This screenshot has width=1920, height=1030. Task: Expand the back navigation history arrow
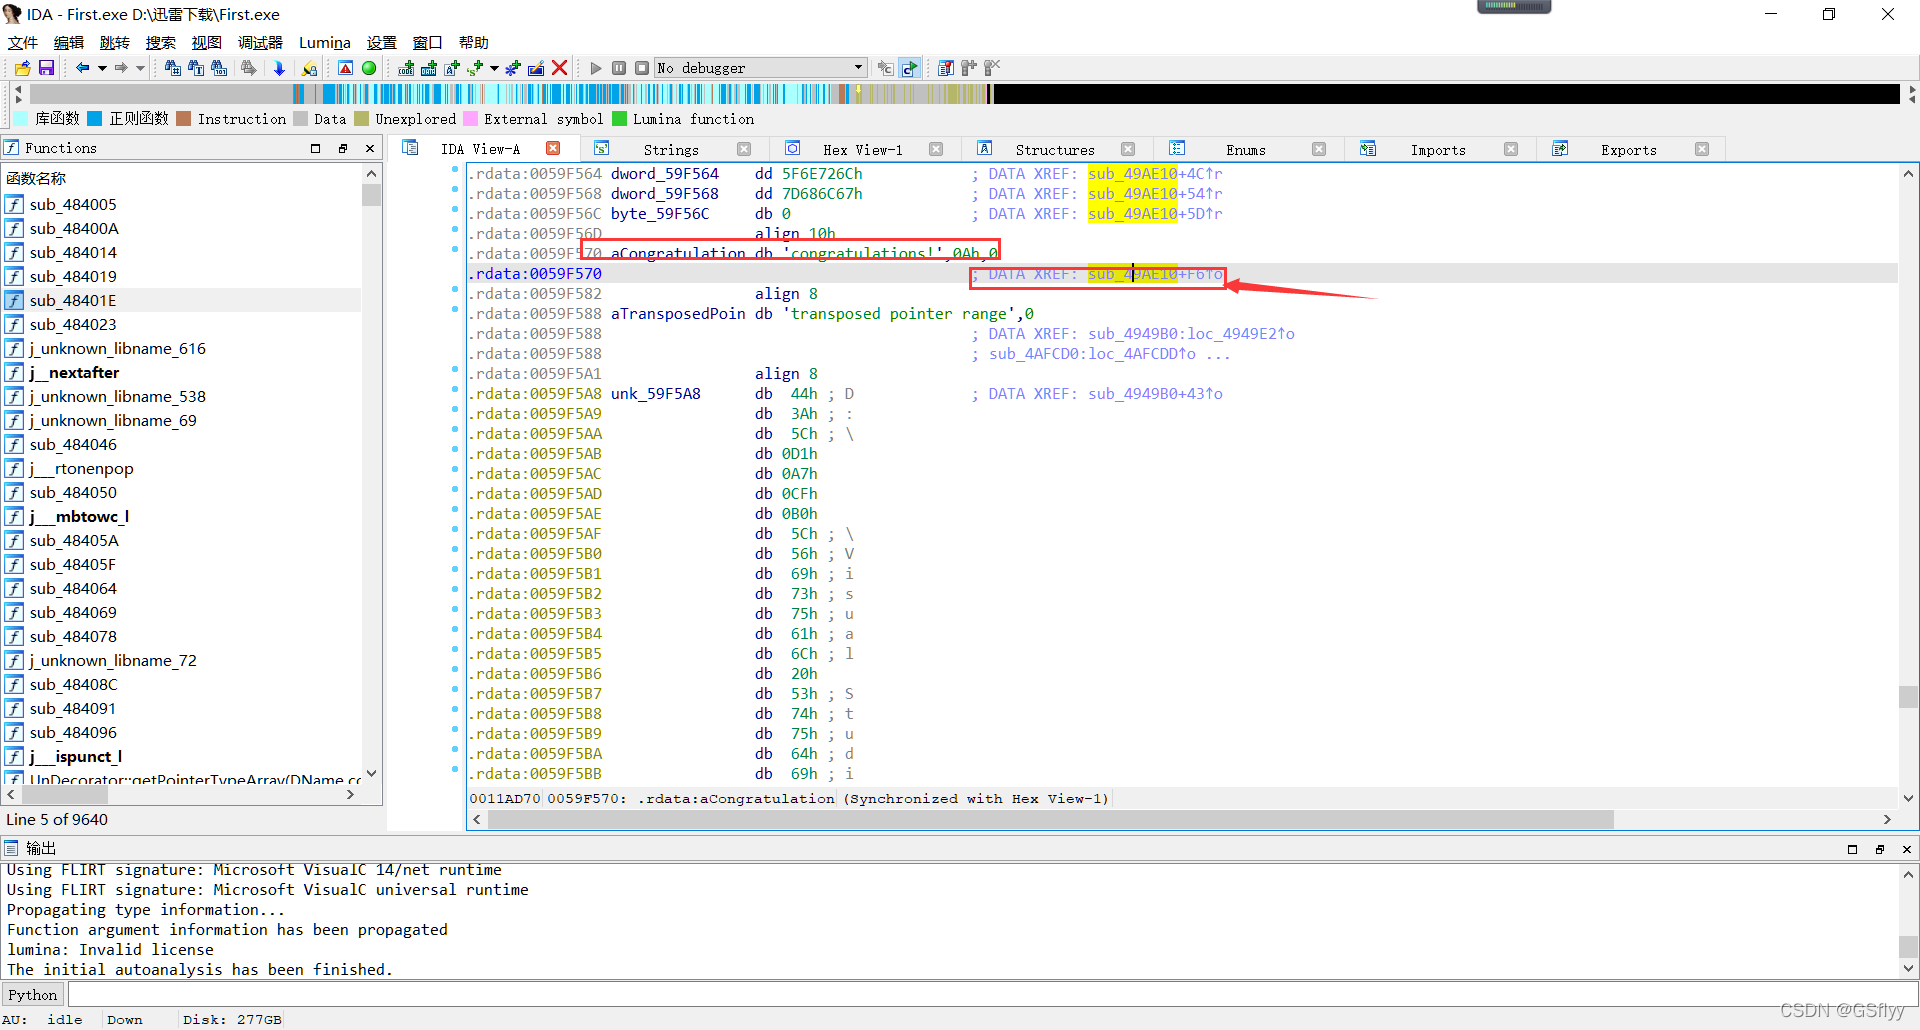pyautogui.click(x=102, y=68)
